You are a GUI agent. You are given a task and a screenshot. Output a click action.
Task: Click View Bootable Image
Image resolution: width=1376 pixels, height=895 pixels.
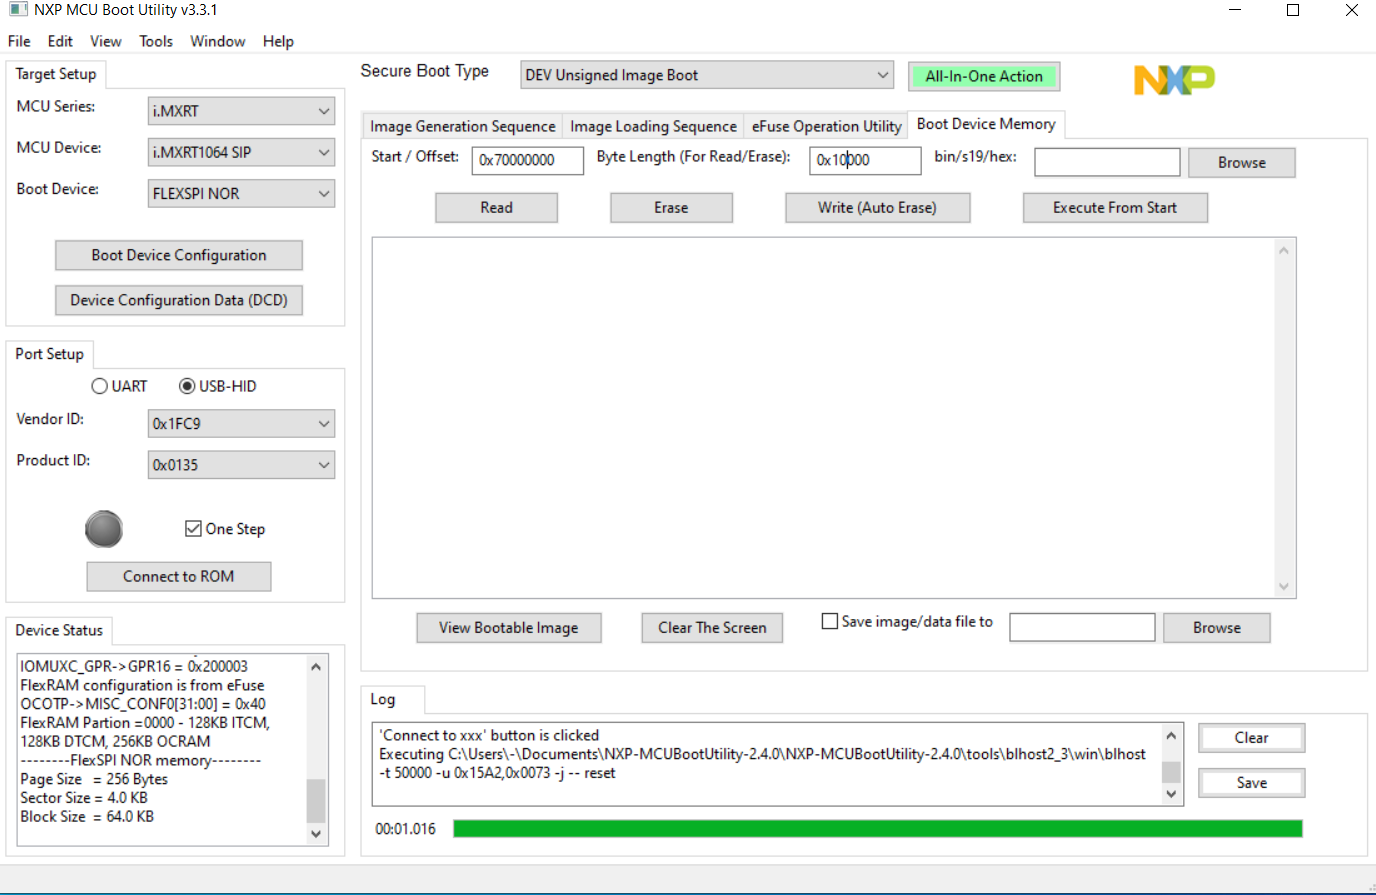(508, 627)
